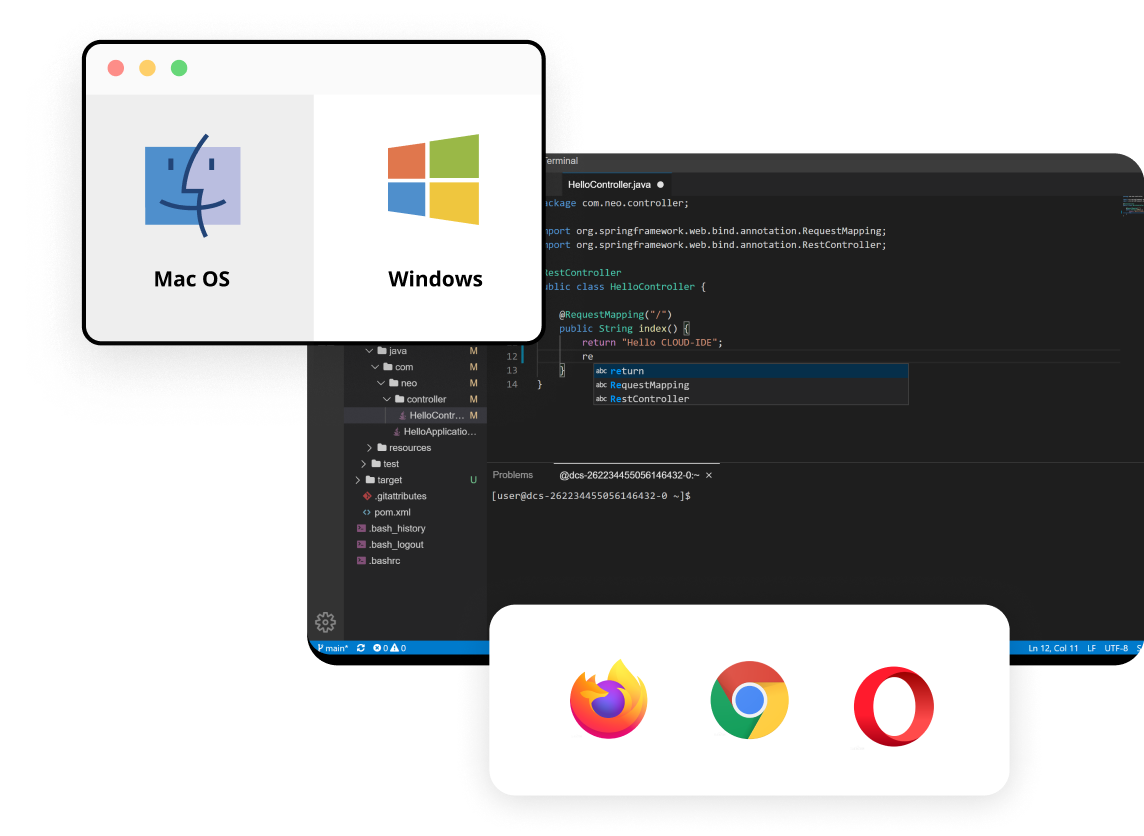Click the green dot in the OS window

(x=179, y=68)
